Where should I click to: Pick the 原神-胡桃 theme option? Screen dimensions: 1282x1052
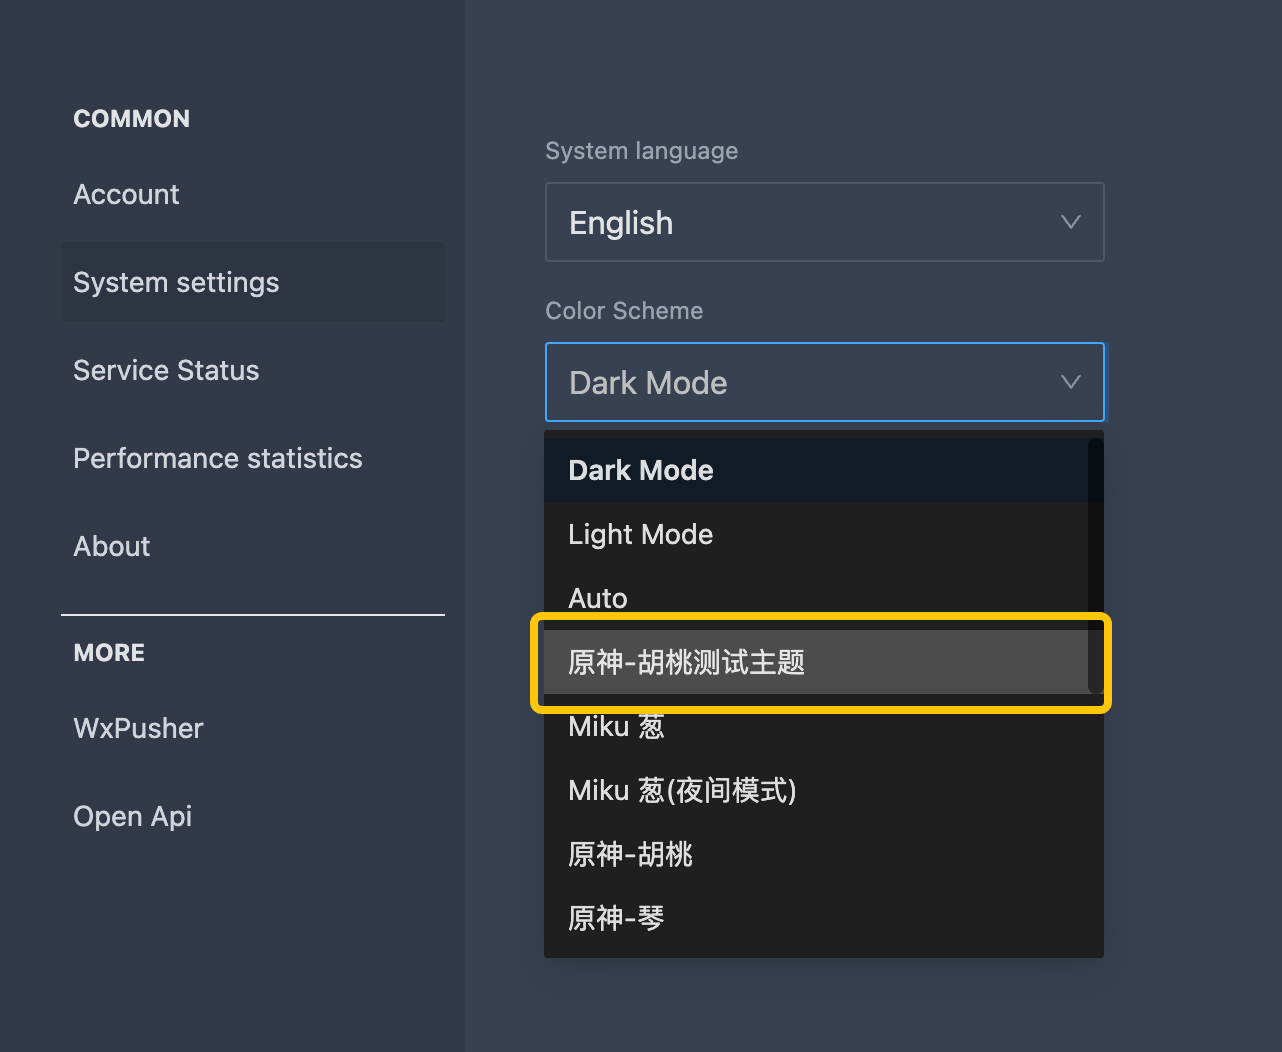pyautogui.click(x=630, y=854)
